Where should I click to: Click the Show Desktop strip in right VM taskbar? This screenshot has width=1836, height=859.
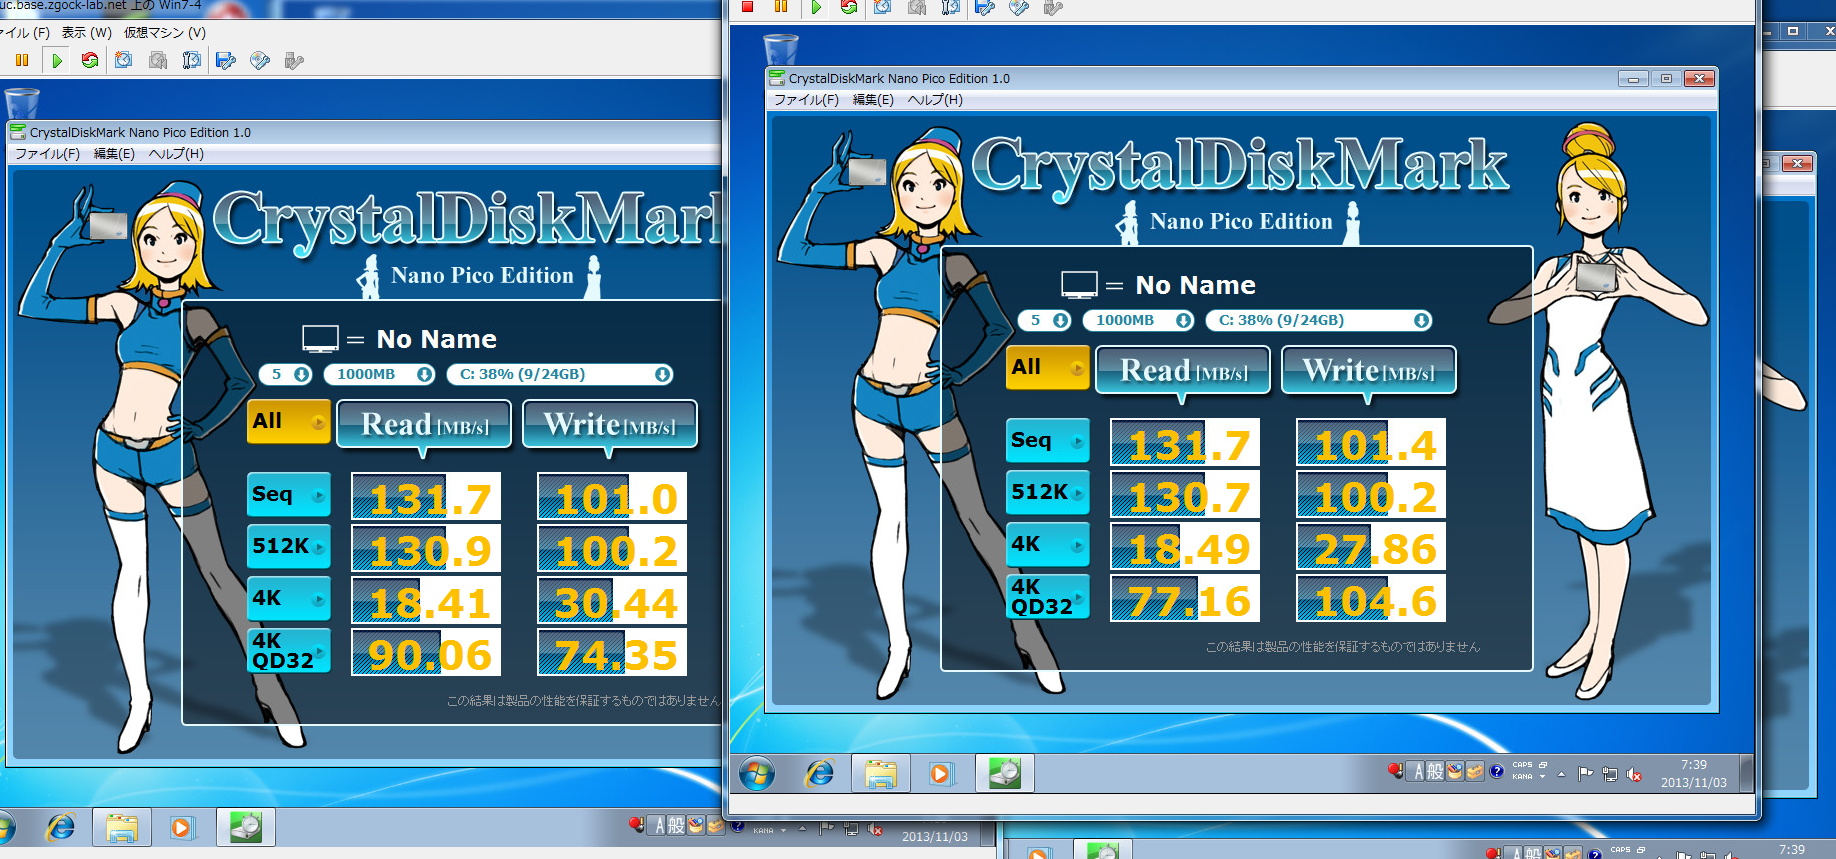pyautogui.click(x=1747, y=773)
